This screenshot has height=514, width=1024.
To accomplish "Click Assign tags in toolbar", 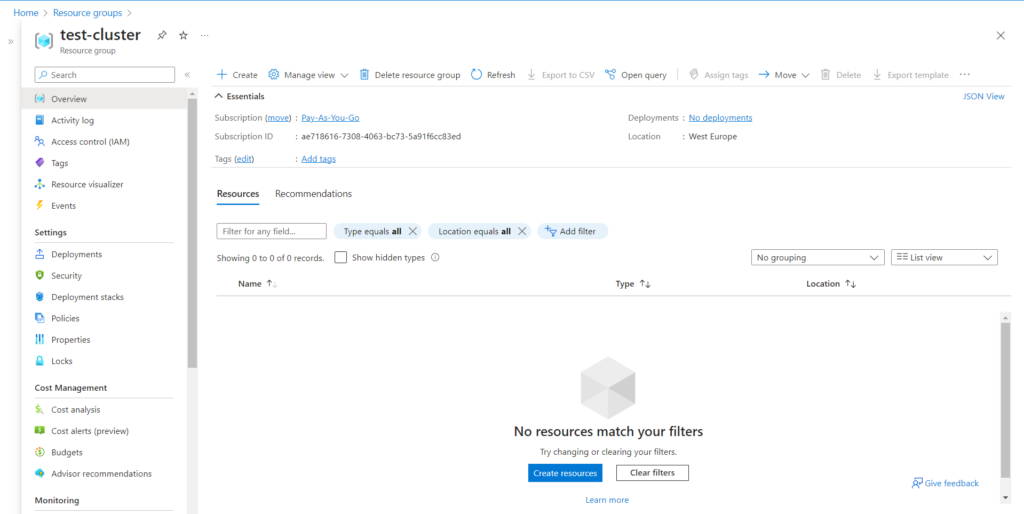I will [719, 75].
